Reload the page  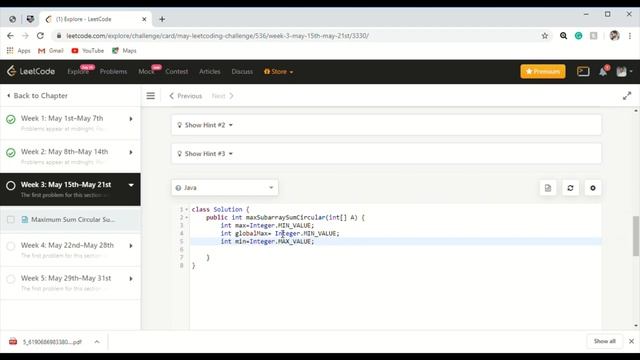click(40, 36)
